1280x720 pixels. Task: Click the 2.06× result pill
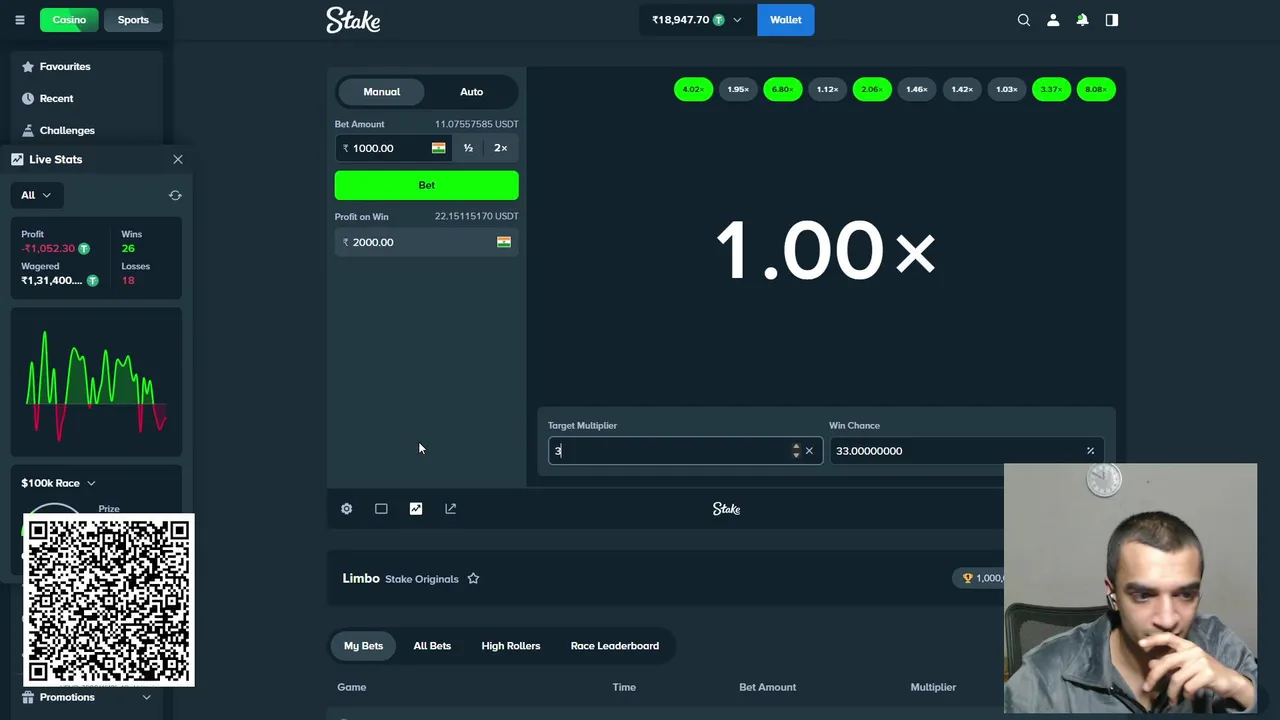pos(872,90)
